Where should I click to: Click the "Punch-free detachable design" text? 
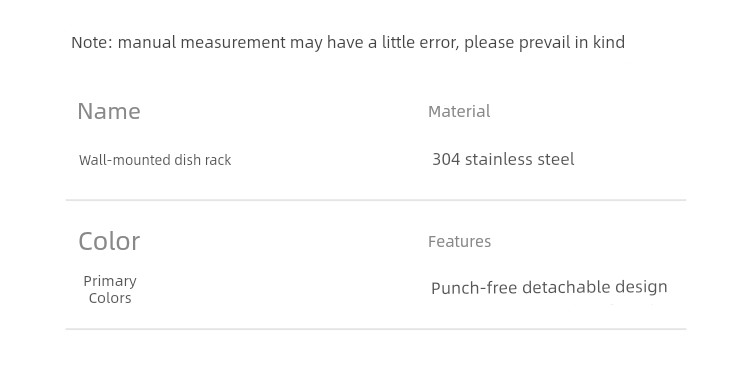click(549, 287)
